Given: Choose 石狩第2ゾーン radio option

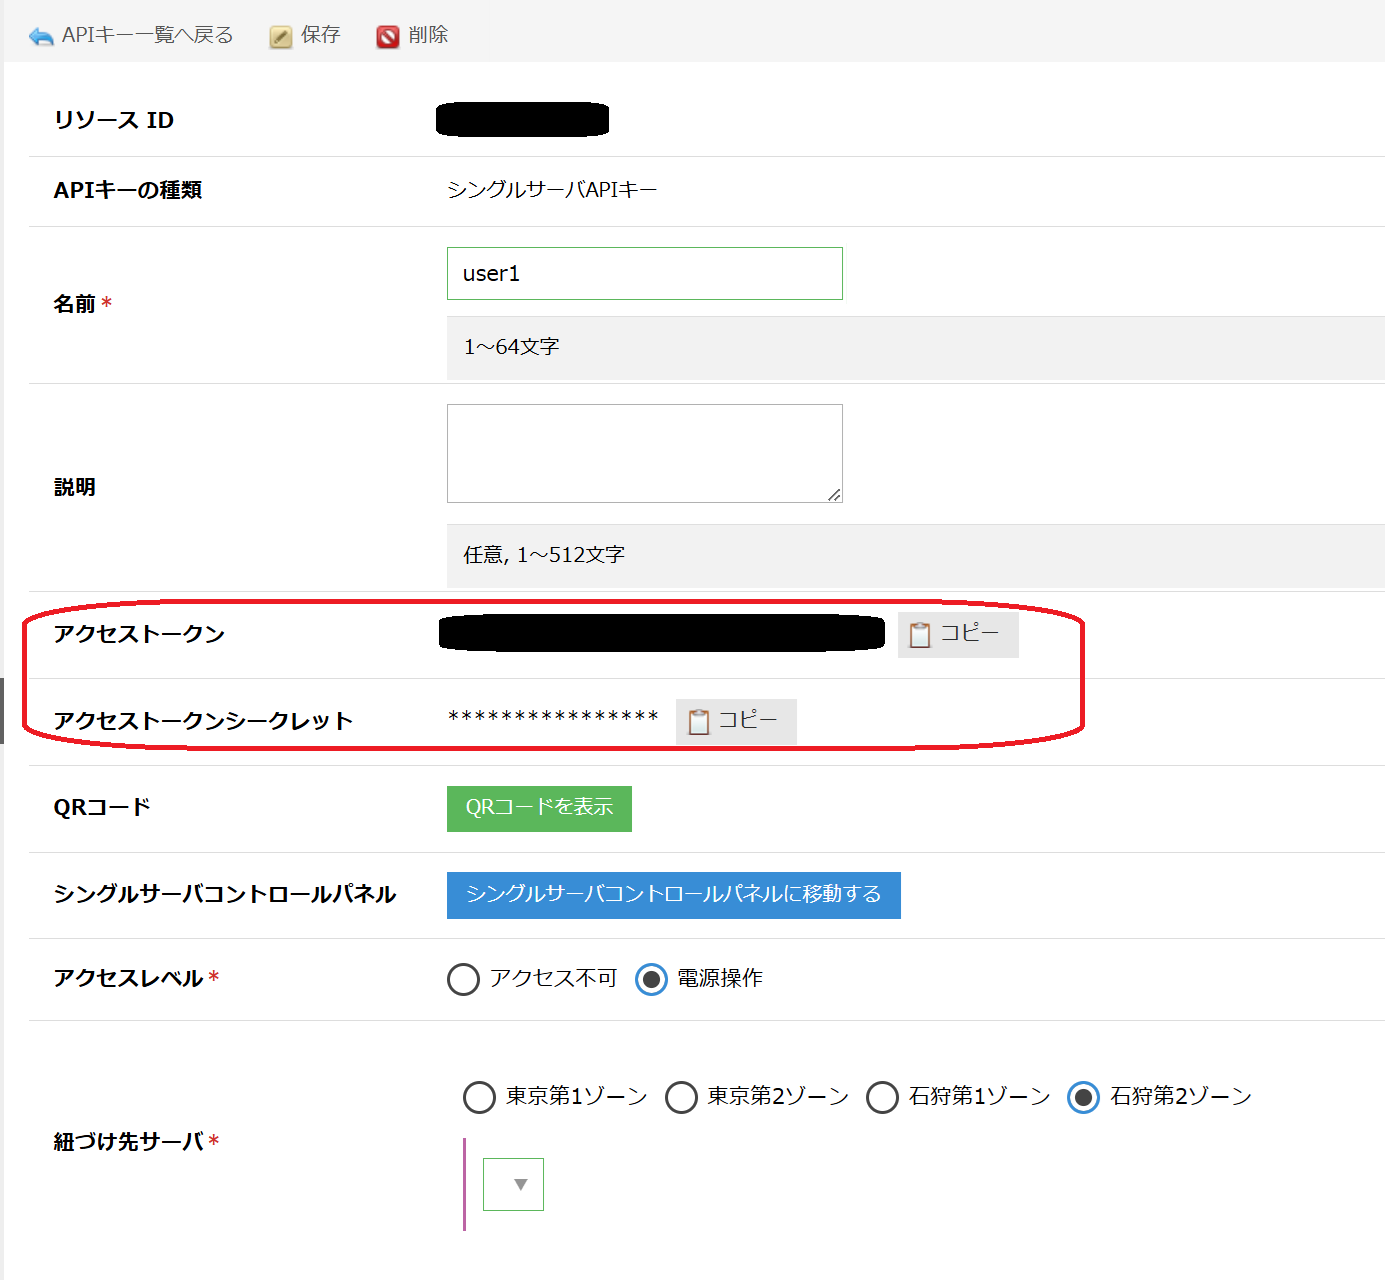Looking at the screenshot, I should pos(1083,1097).
